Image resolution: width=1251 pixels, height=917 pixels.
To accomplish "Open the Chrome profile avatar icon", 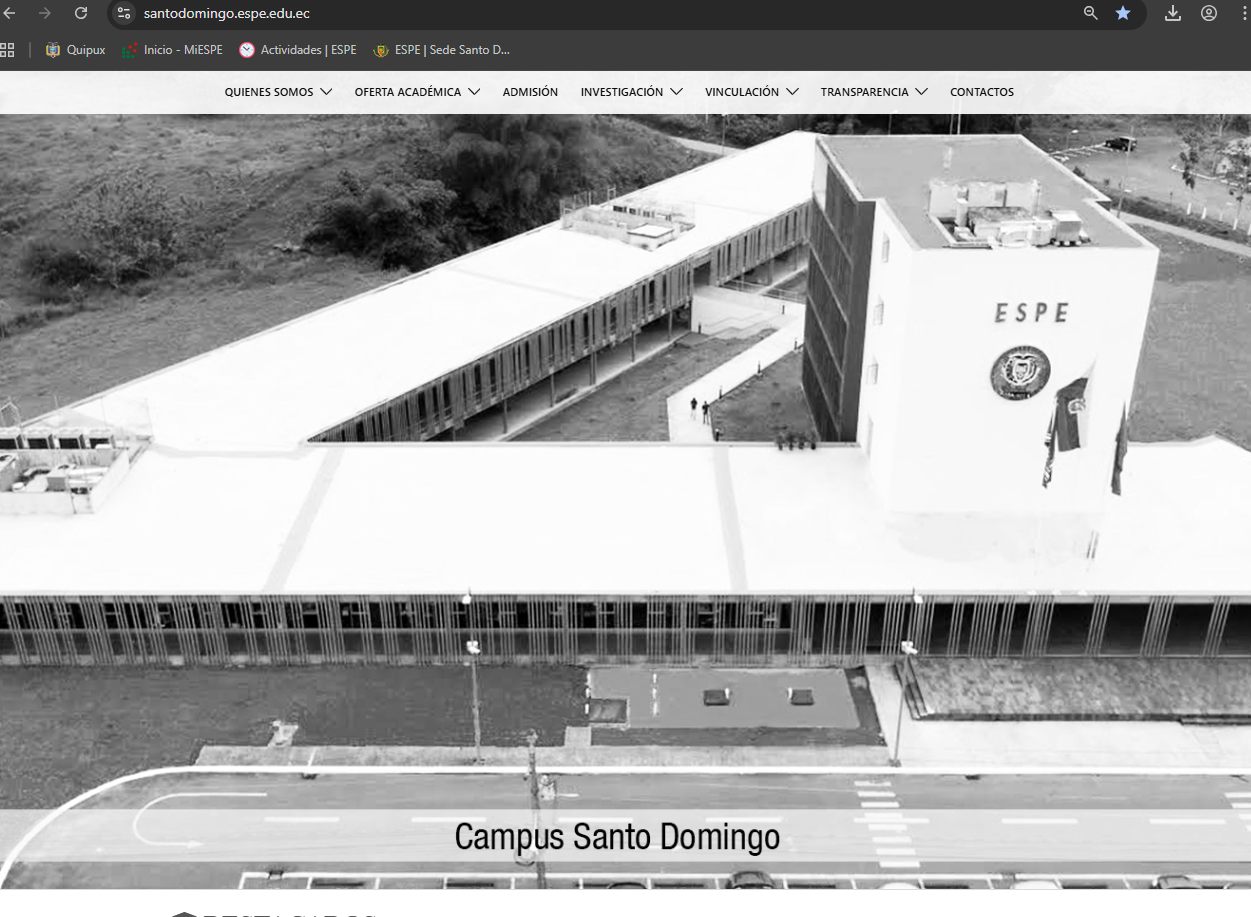I will pos(1209,13).
